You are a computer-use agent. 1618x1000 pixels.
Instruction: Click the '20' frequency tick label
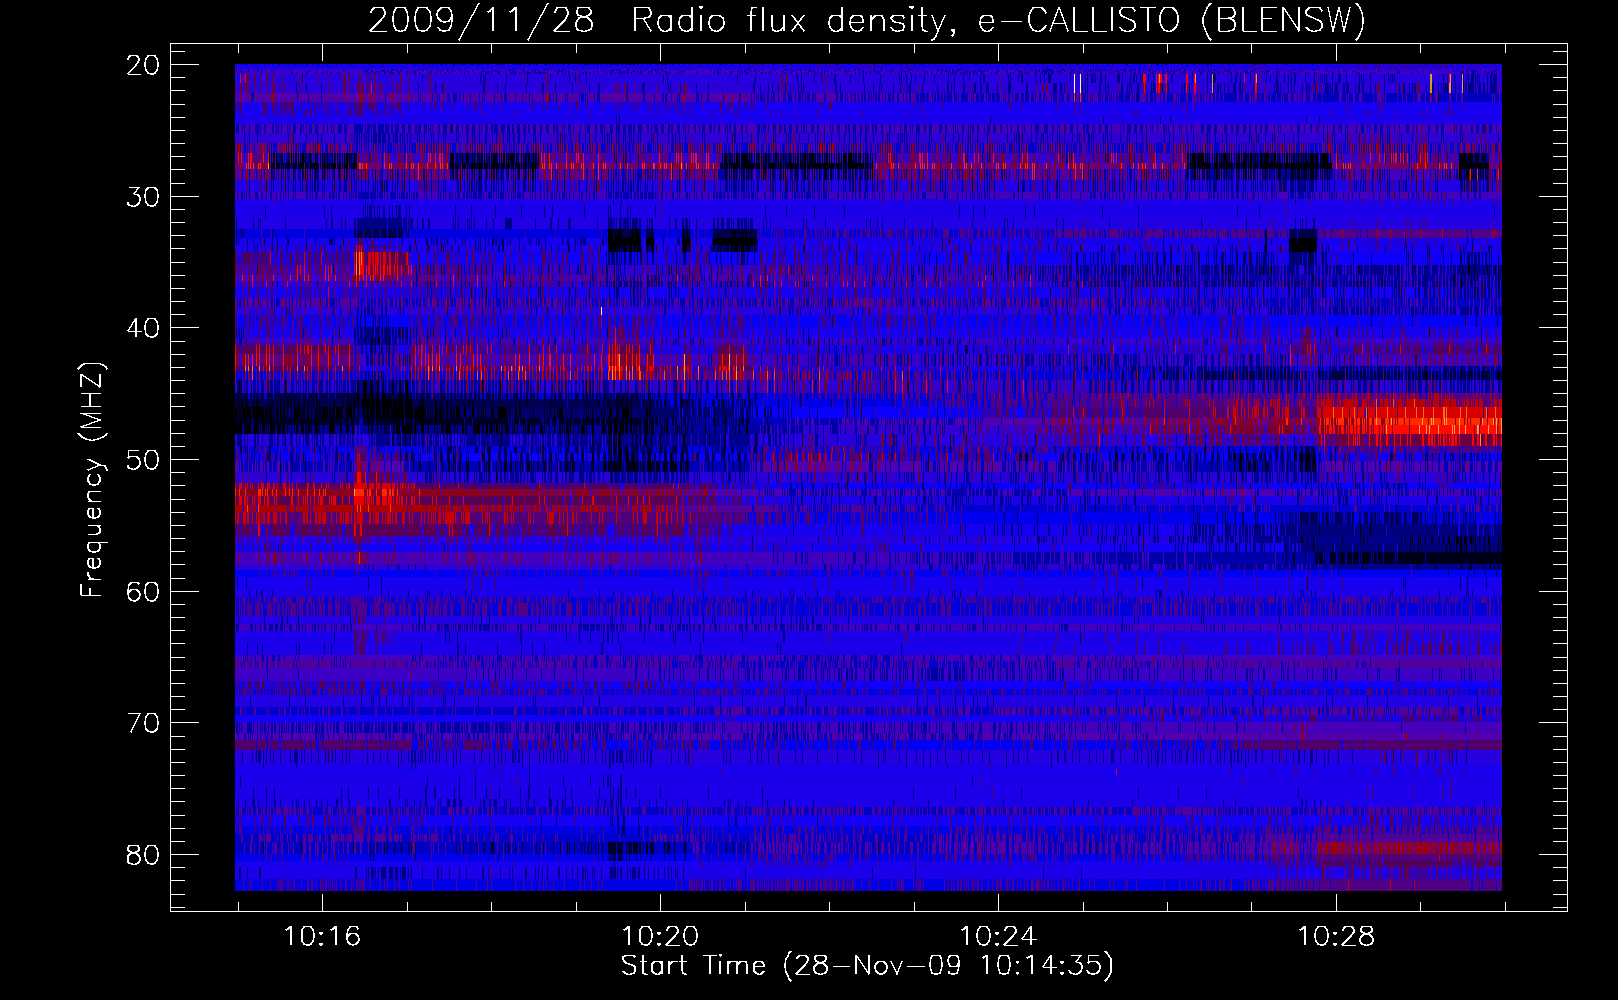point(144,65)
